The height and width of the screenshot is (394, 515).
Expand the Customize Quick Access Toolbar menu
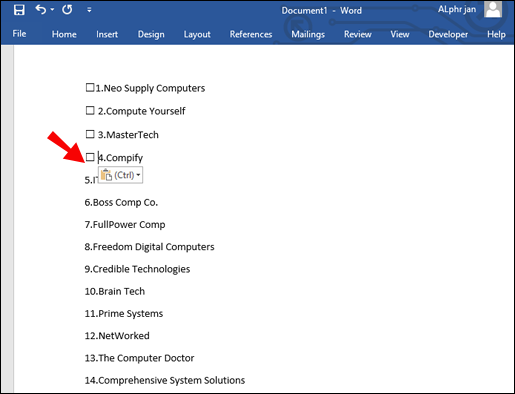(x=89, y=10)
